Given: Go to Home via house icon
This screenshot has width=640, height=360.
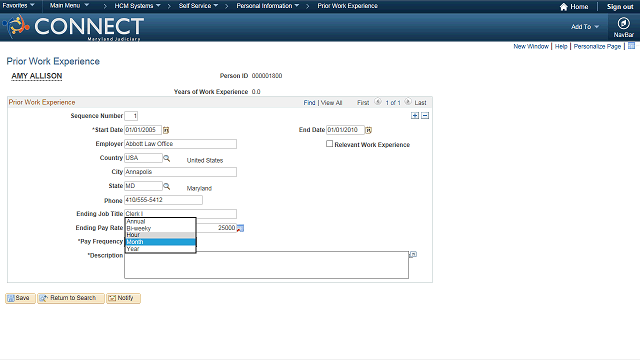Looking at the screenshot, I should pos(564,7).
